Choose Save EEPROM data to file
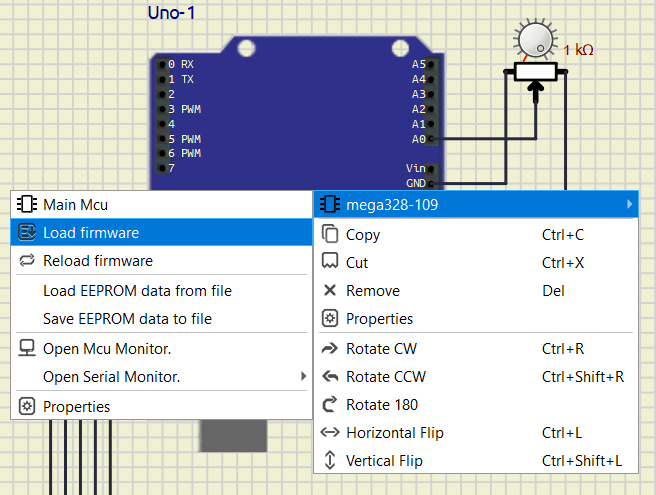 (x=127, y=319)
